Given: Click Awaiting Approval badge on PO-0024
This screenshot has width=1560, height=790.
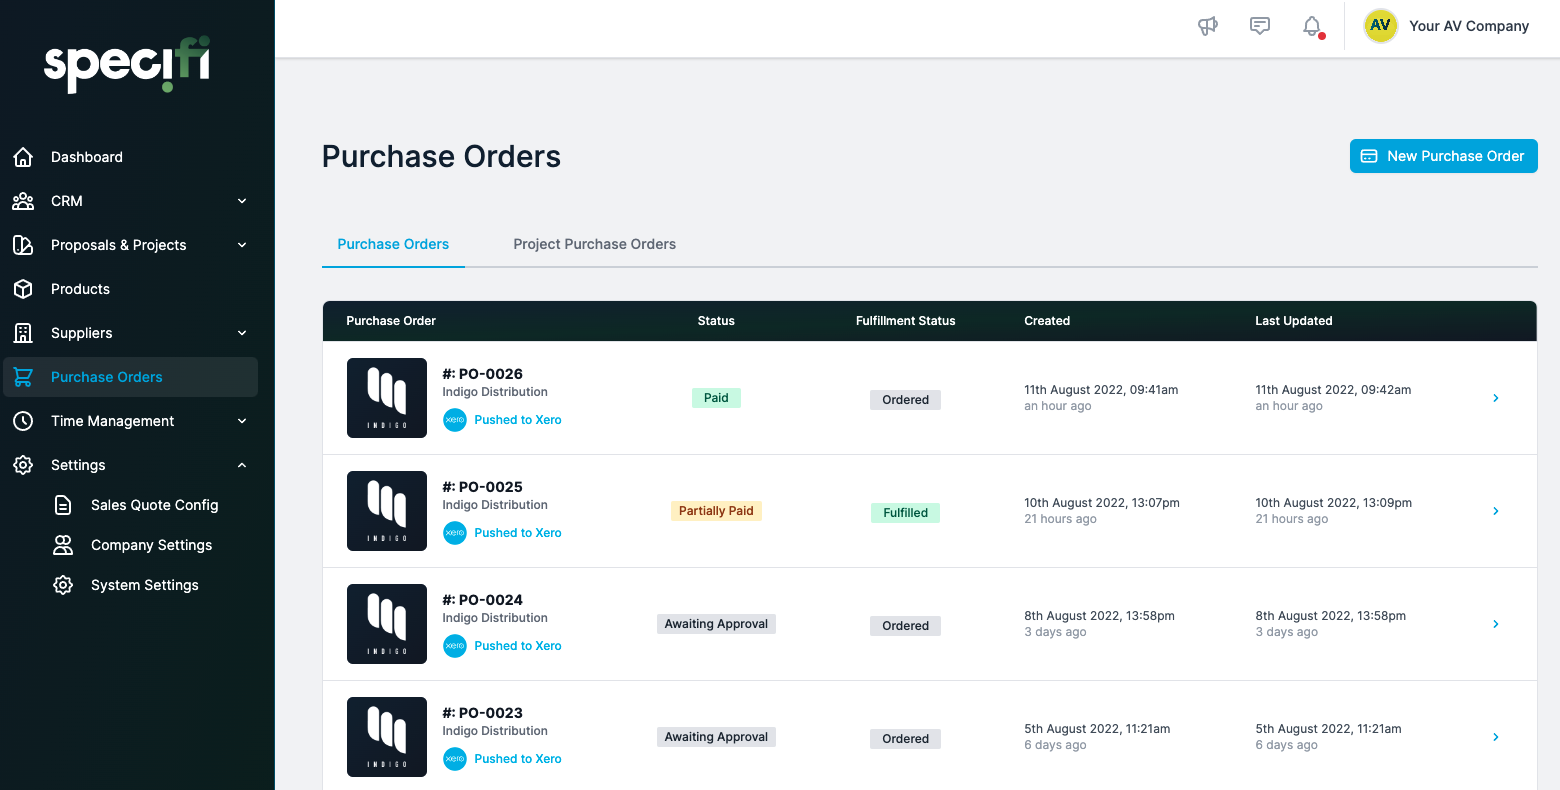Looking at the screenshot, I should (716, 624).
